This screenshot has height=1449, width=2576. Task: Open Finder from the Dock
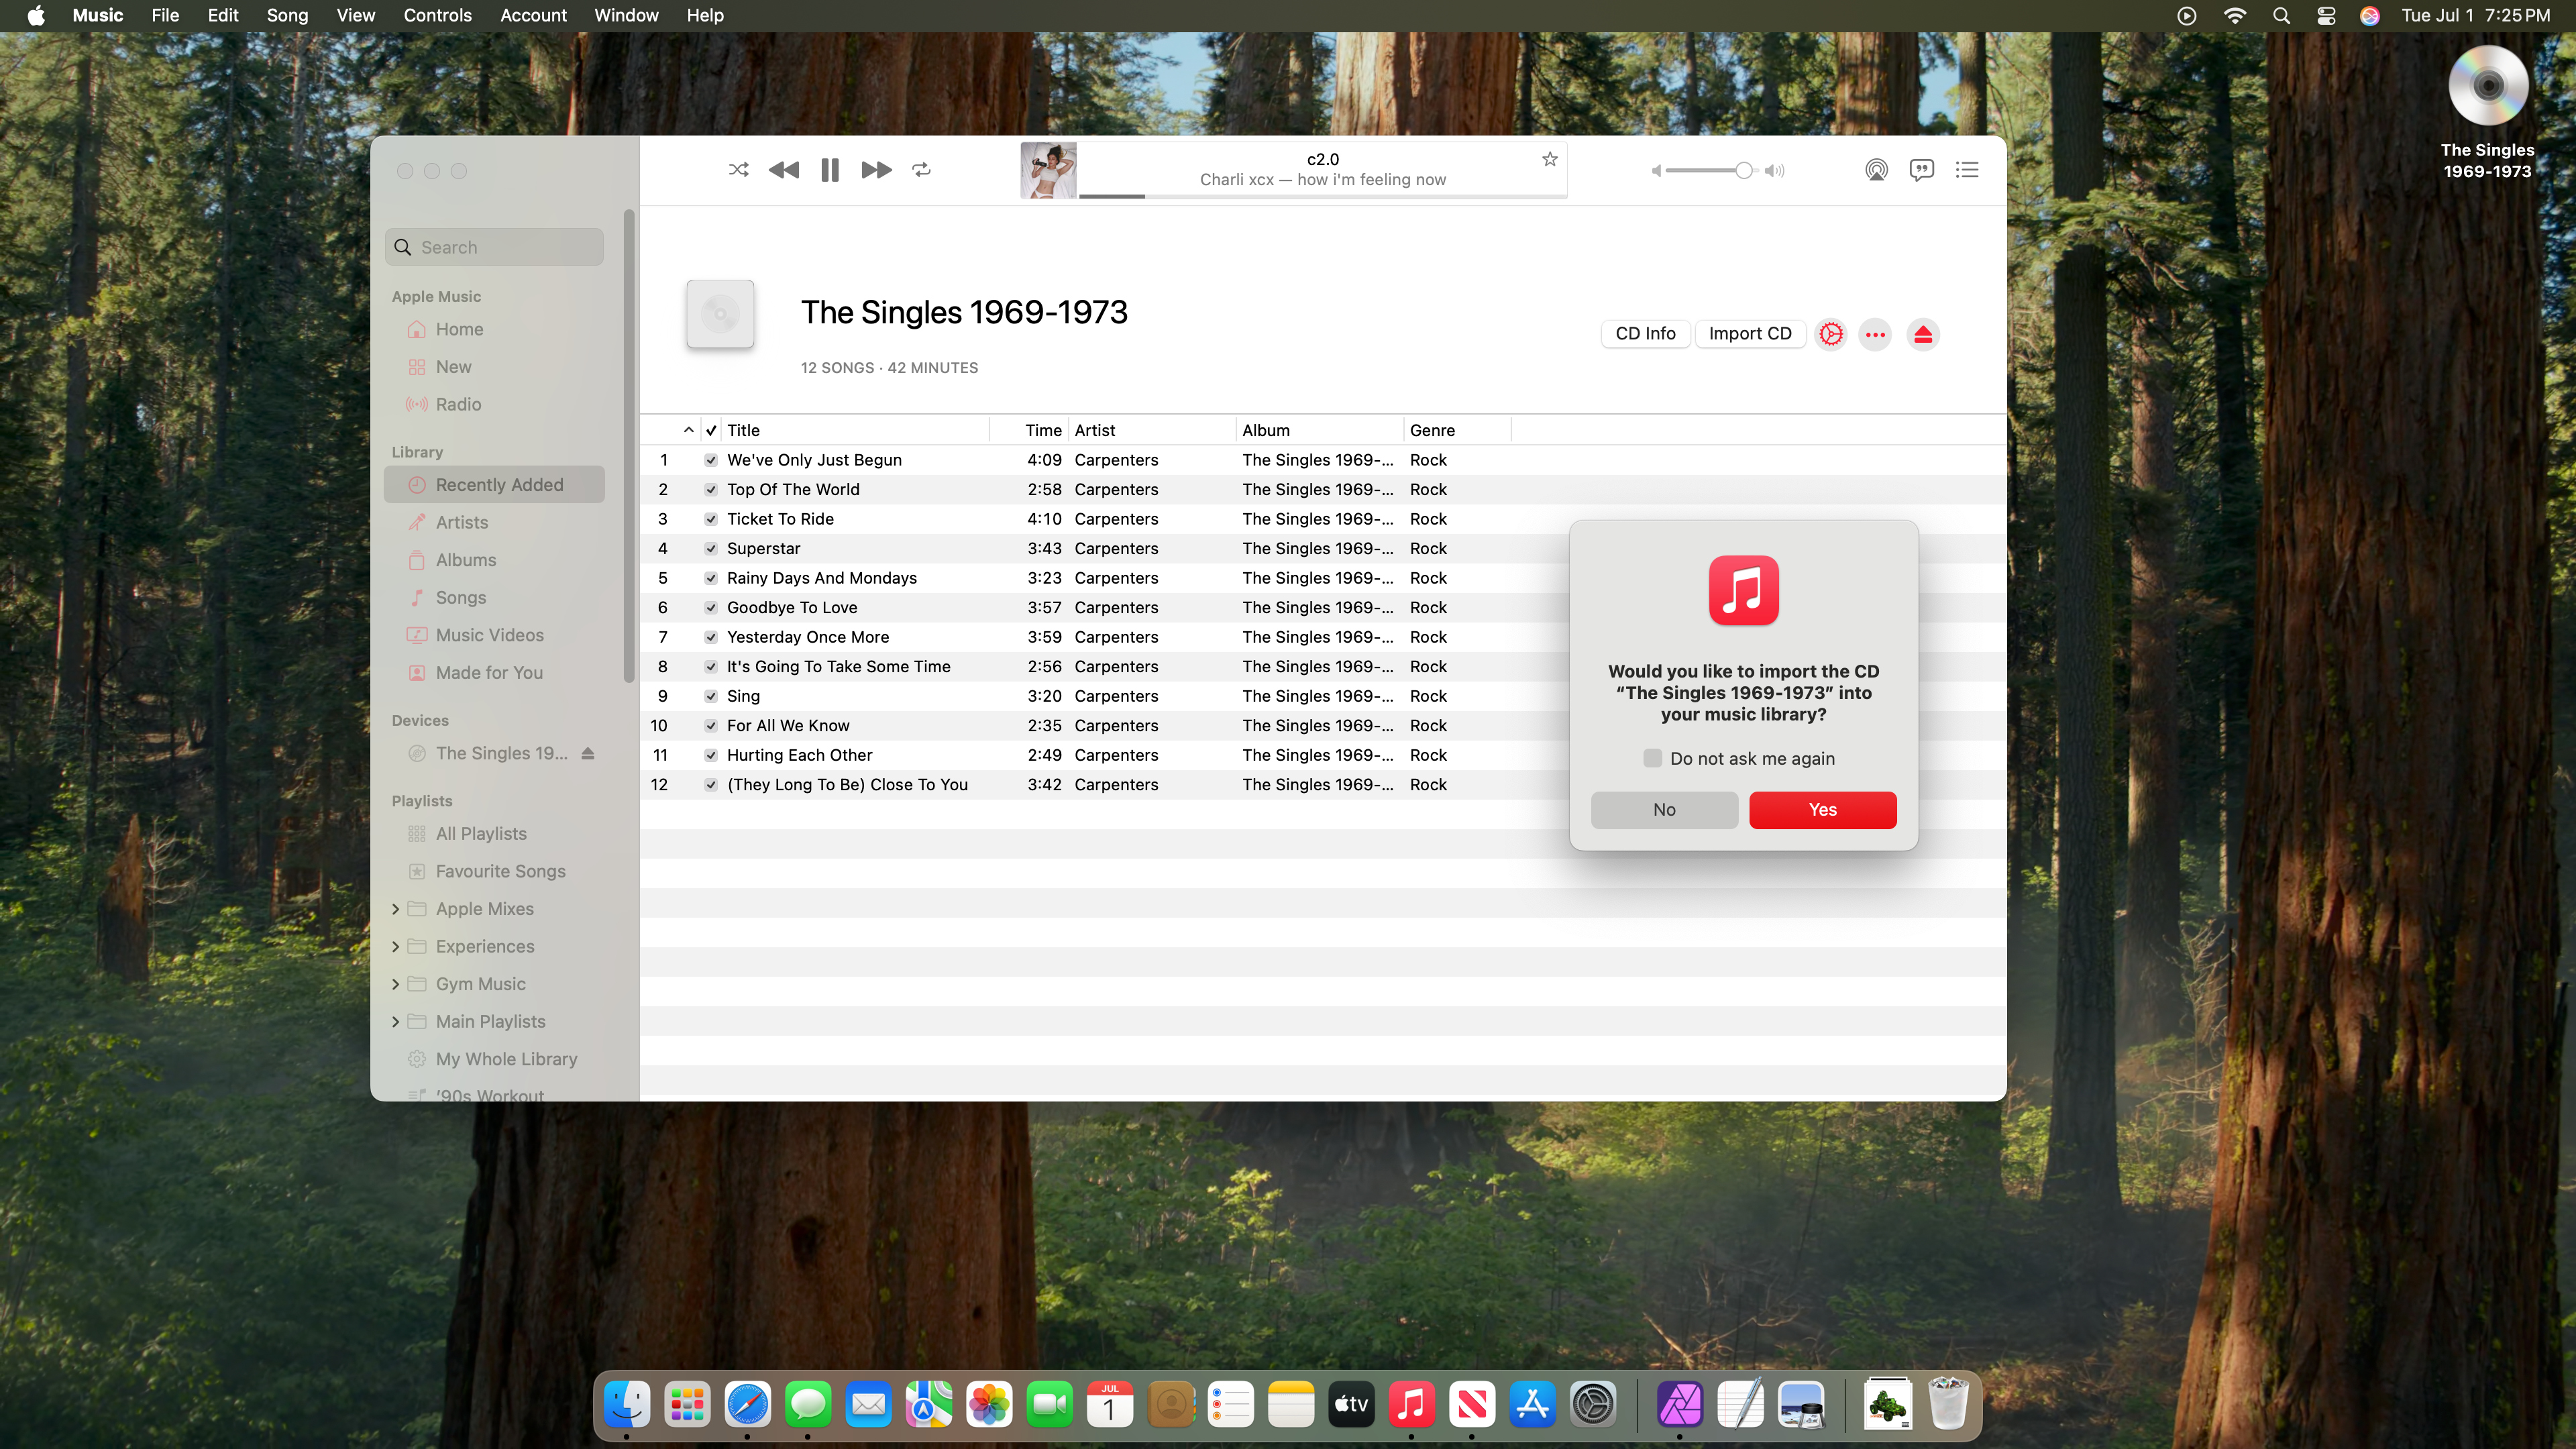[627, 1405]
